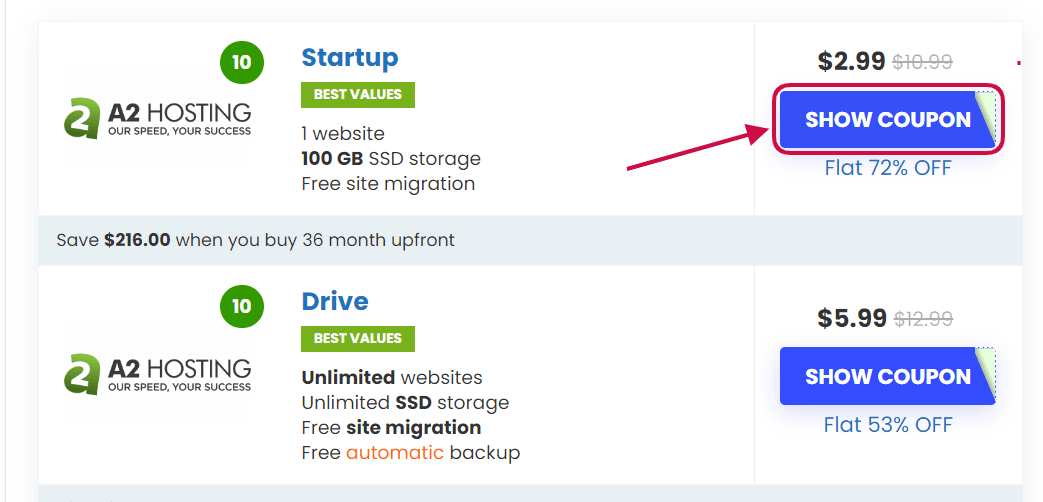Viewport: 1043px width, 502px height.
Task: Click the green 10 rating badge on Startup
Action: [241, 63]
